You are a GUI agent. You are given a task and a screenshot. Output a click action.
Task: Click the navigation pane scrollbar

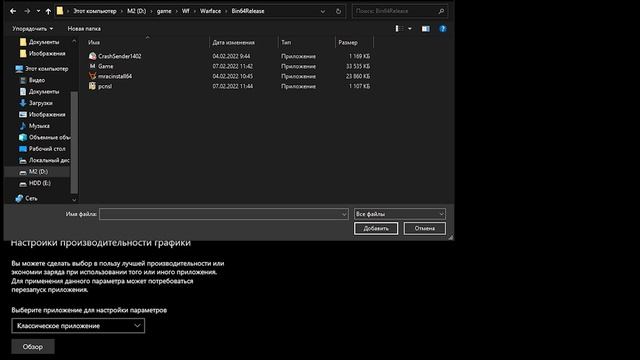74,142
